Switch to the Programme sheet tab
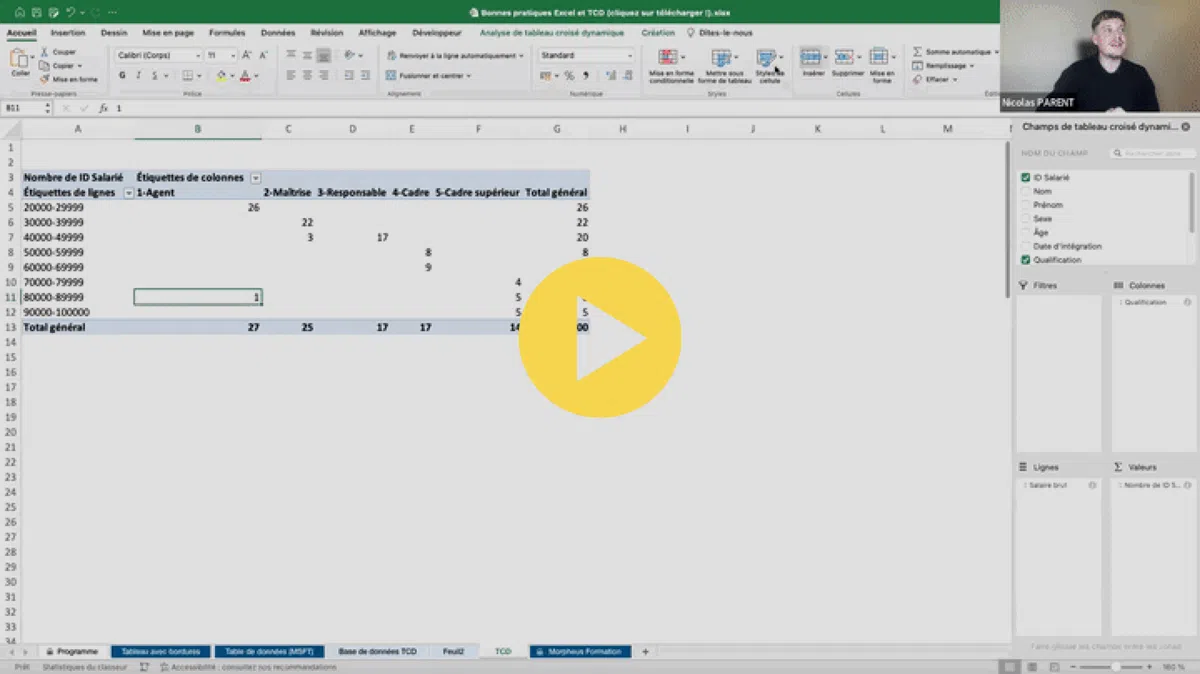The width and height of the screenshot is (1200, 674). coord(72,651)
